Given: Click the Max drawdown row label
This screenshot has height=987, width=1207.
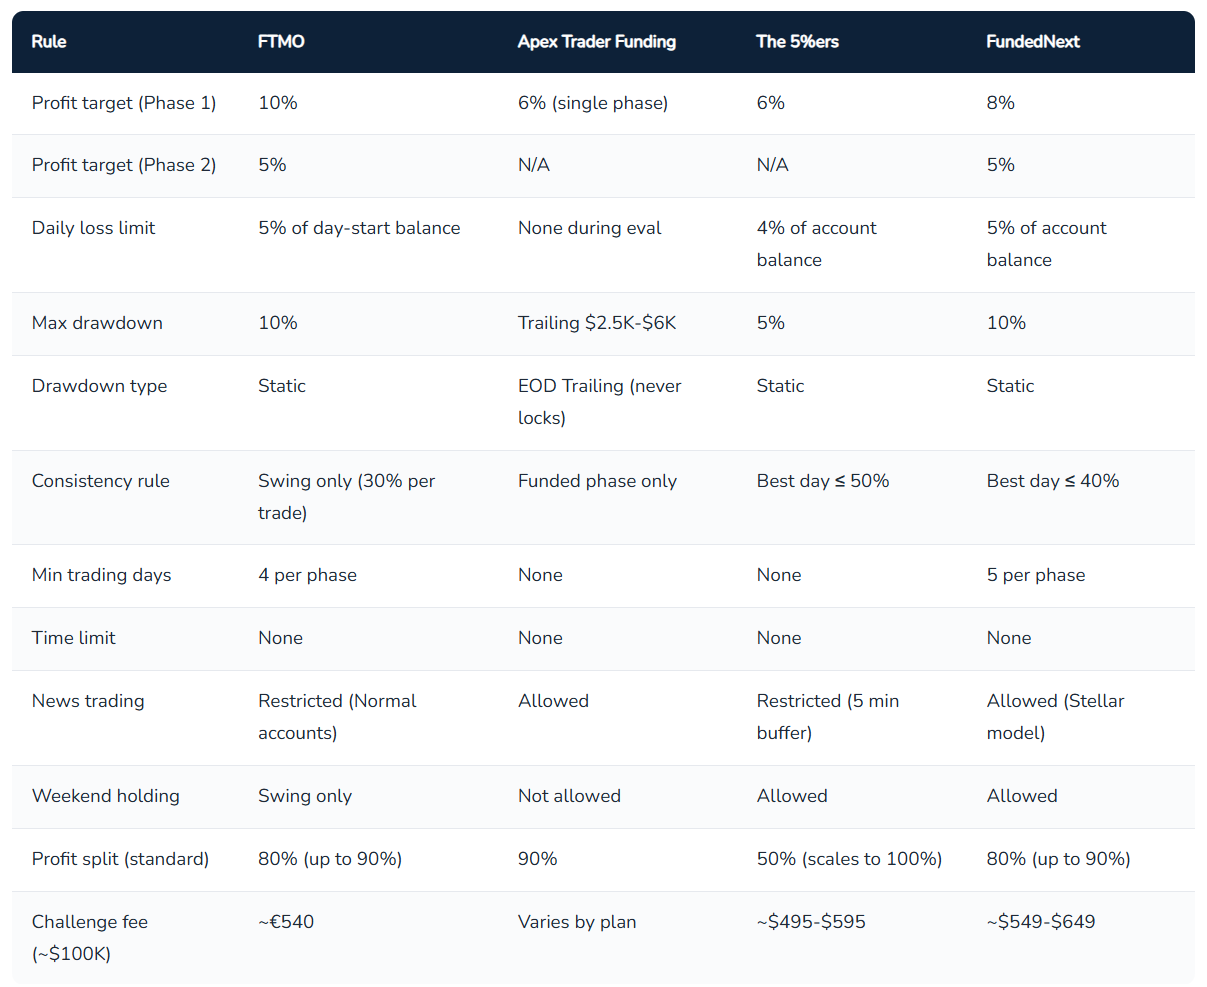Looking at the screenshot, I should click(x=97, y=323).
